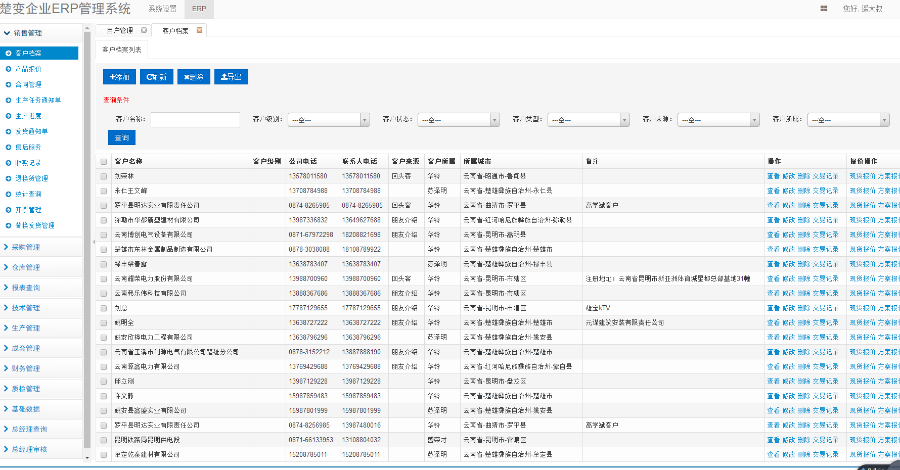
Task: Click 查看 link in row 13578011580
Action: tap(773, 176)
